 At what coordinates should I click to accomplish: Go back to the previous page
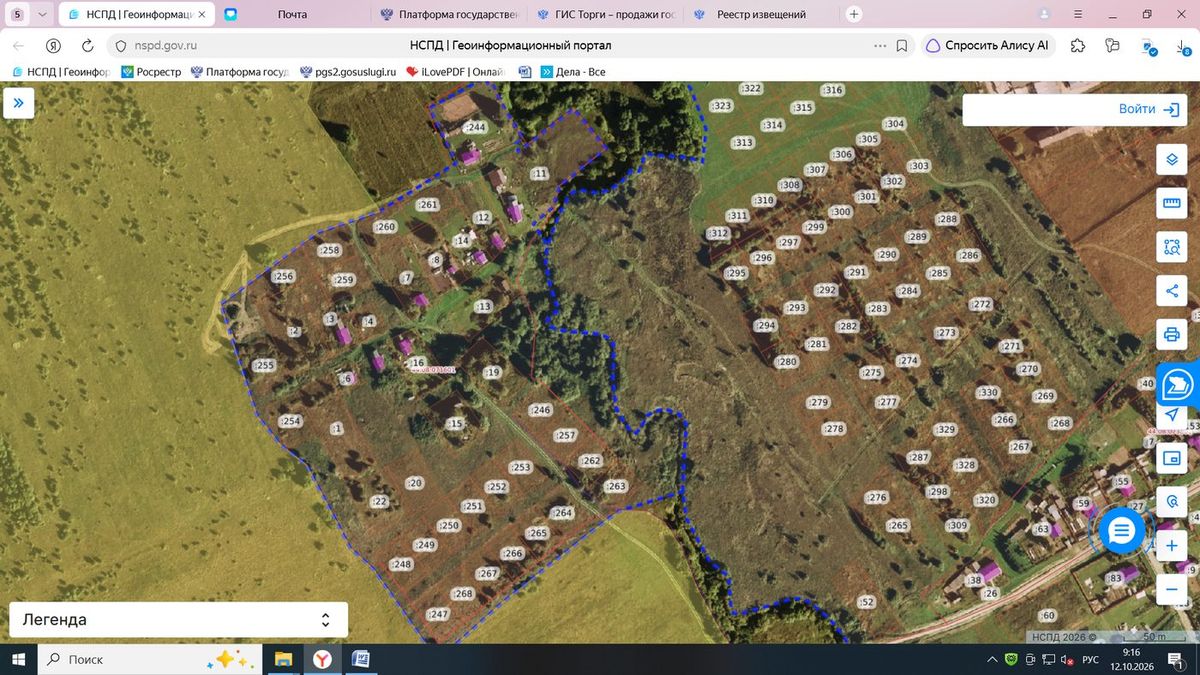pyautogui.click(x=19, y=45)
